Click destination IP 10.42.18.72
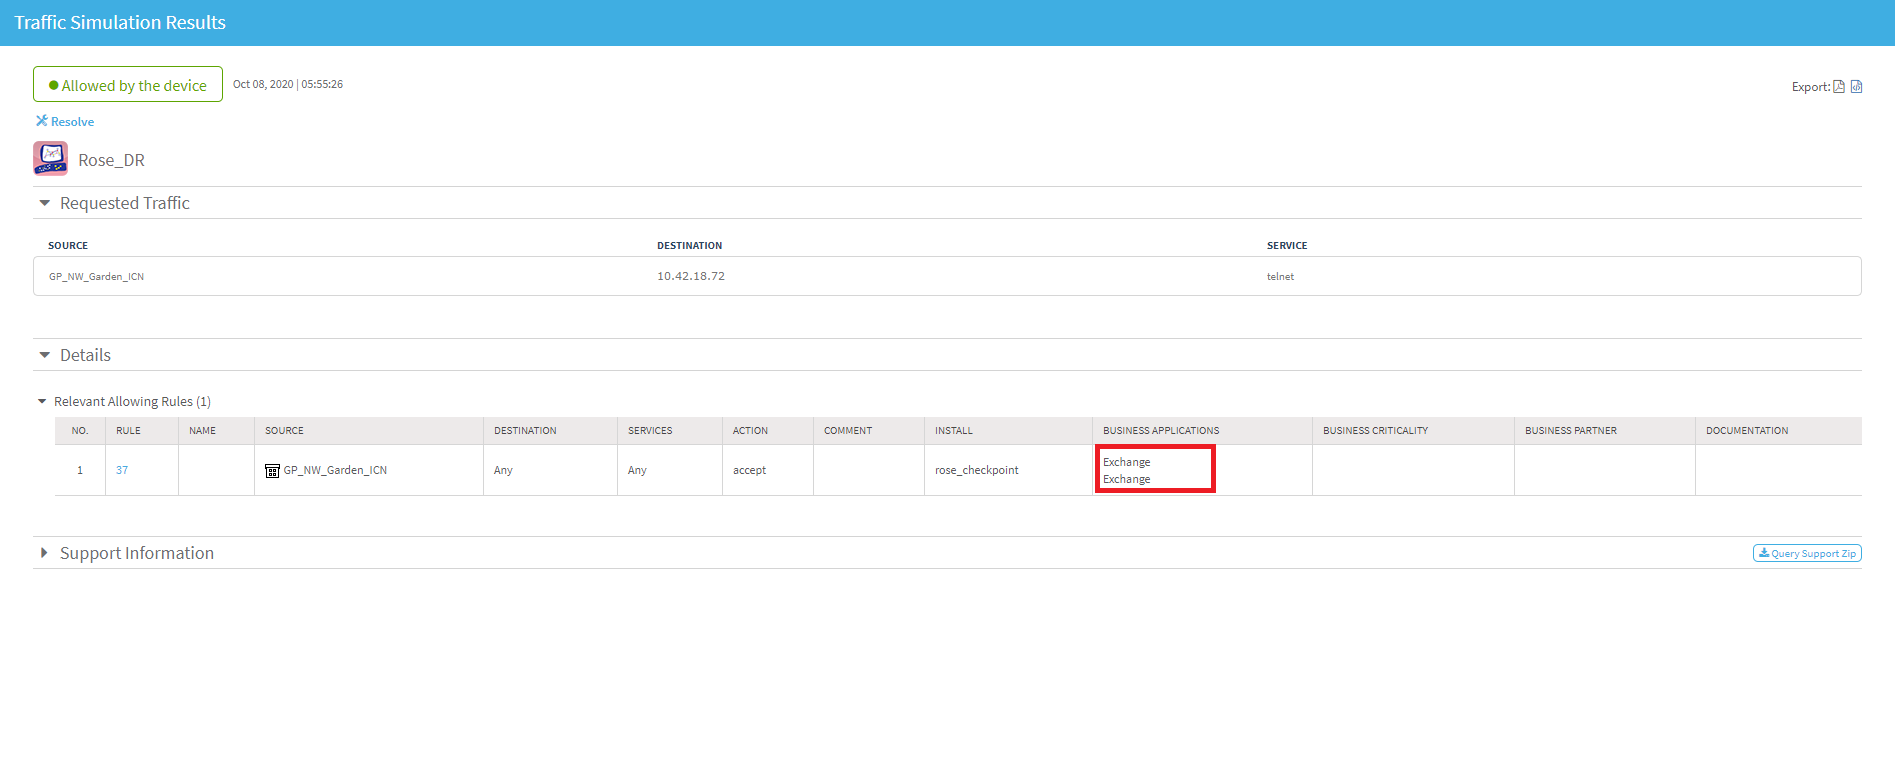 (x=691, y=276)
